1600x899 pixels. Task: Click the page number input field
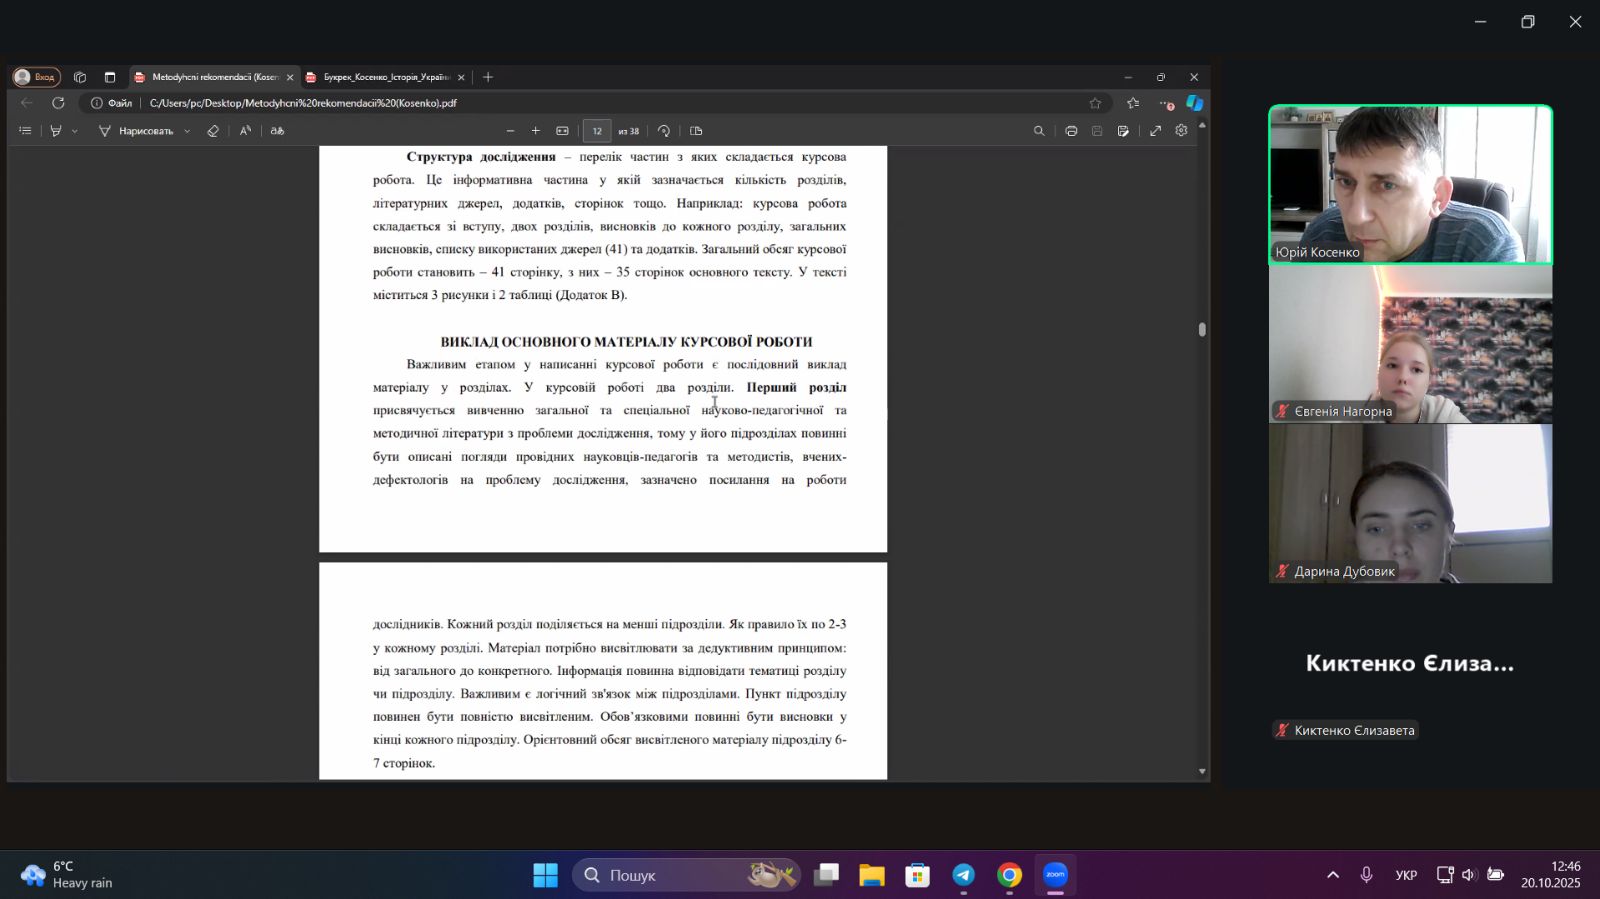tap(597, 131)
